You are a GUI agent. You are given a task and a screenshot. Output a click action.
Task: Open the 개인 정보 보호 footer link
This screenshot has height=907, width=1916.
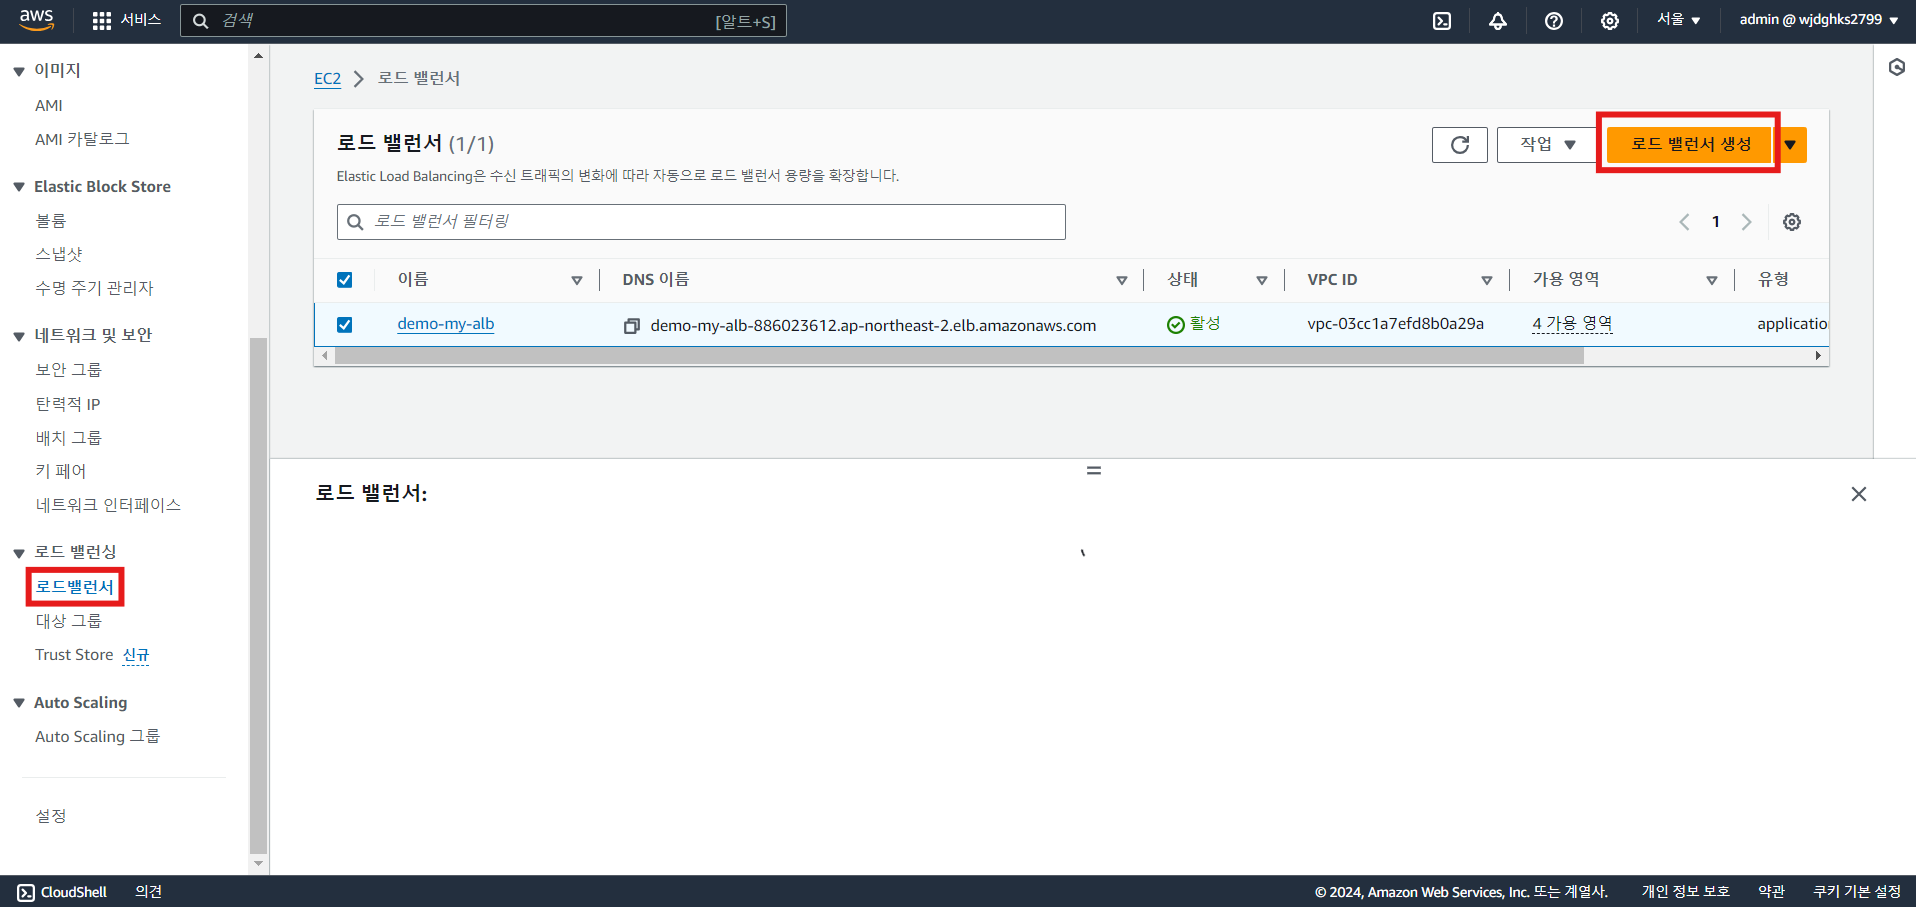click(1686, 892)
